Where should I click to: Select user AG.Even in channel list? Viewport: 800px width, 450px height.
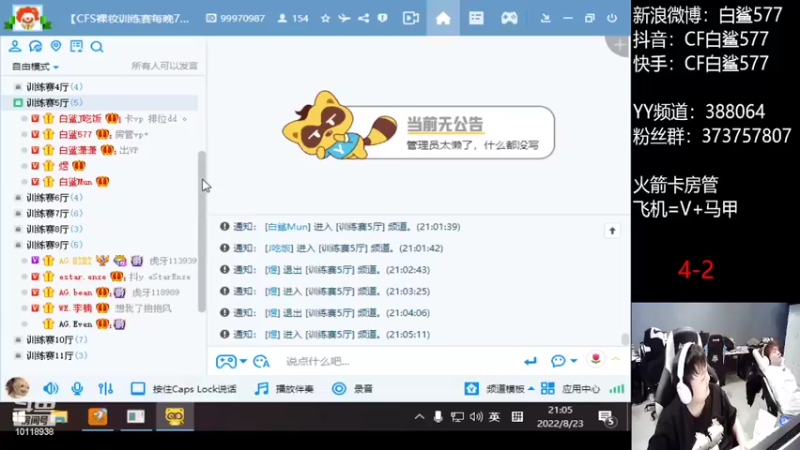coord(75,324)
